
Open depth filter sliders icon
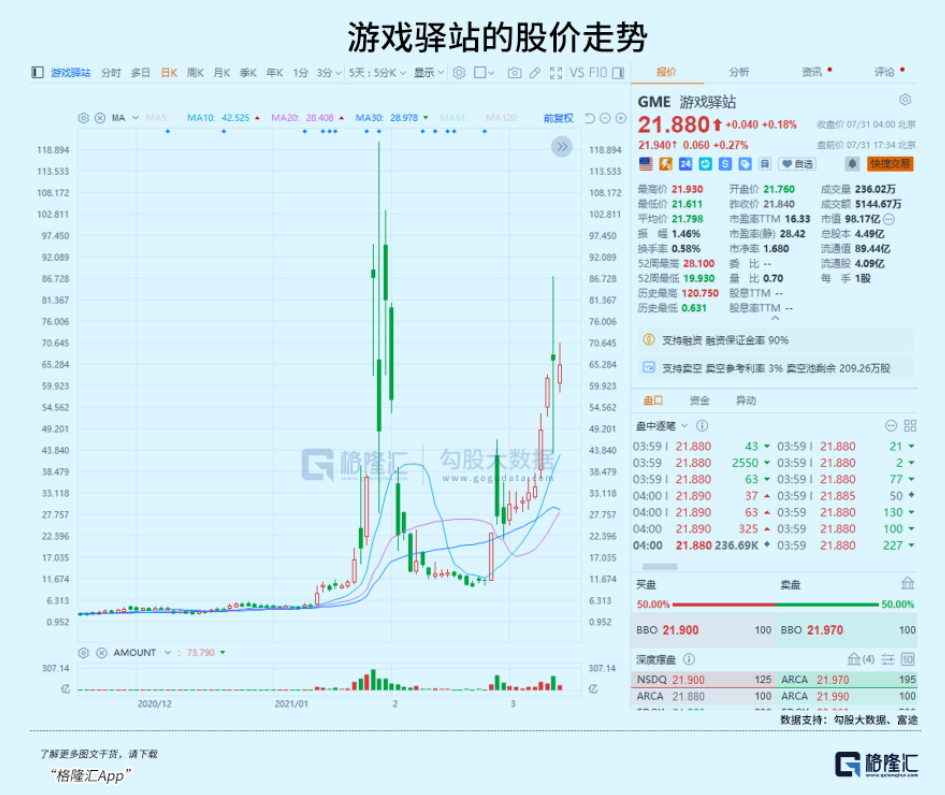tap(888, 659)
